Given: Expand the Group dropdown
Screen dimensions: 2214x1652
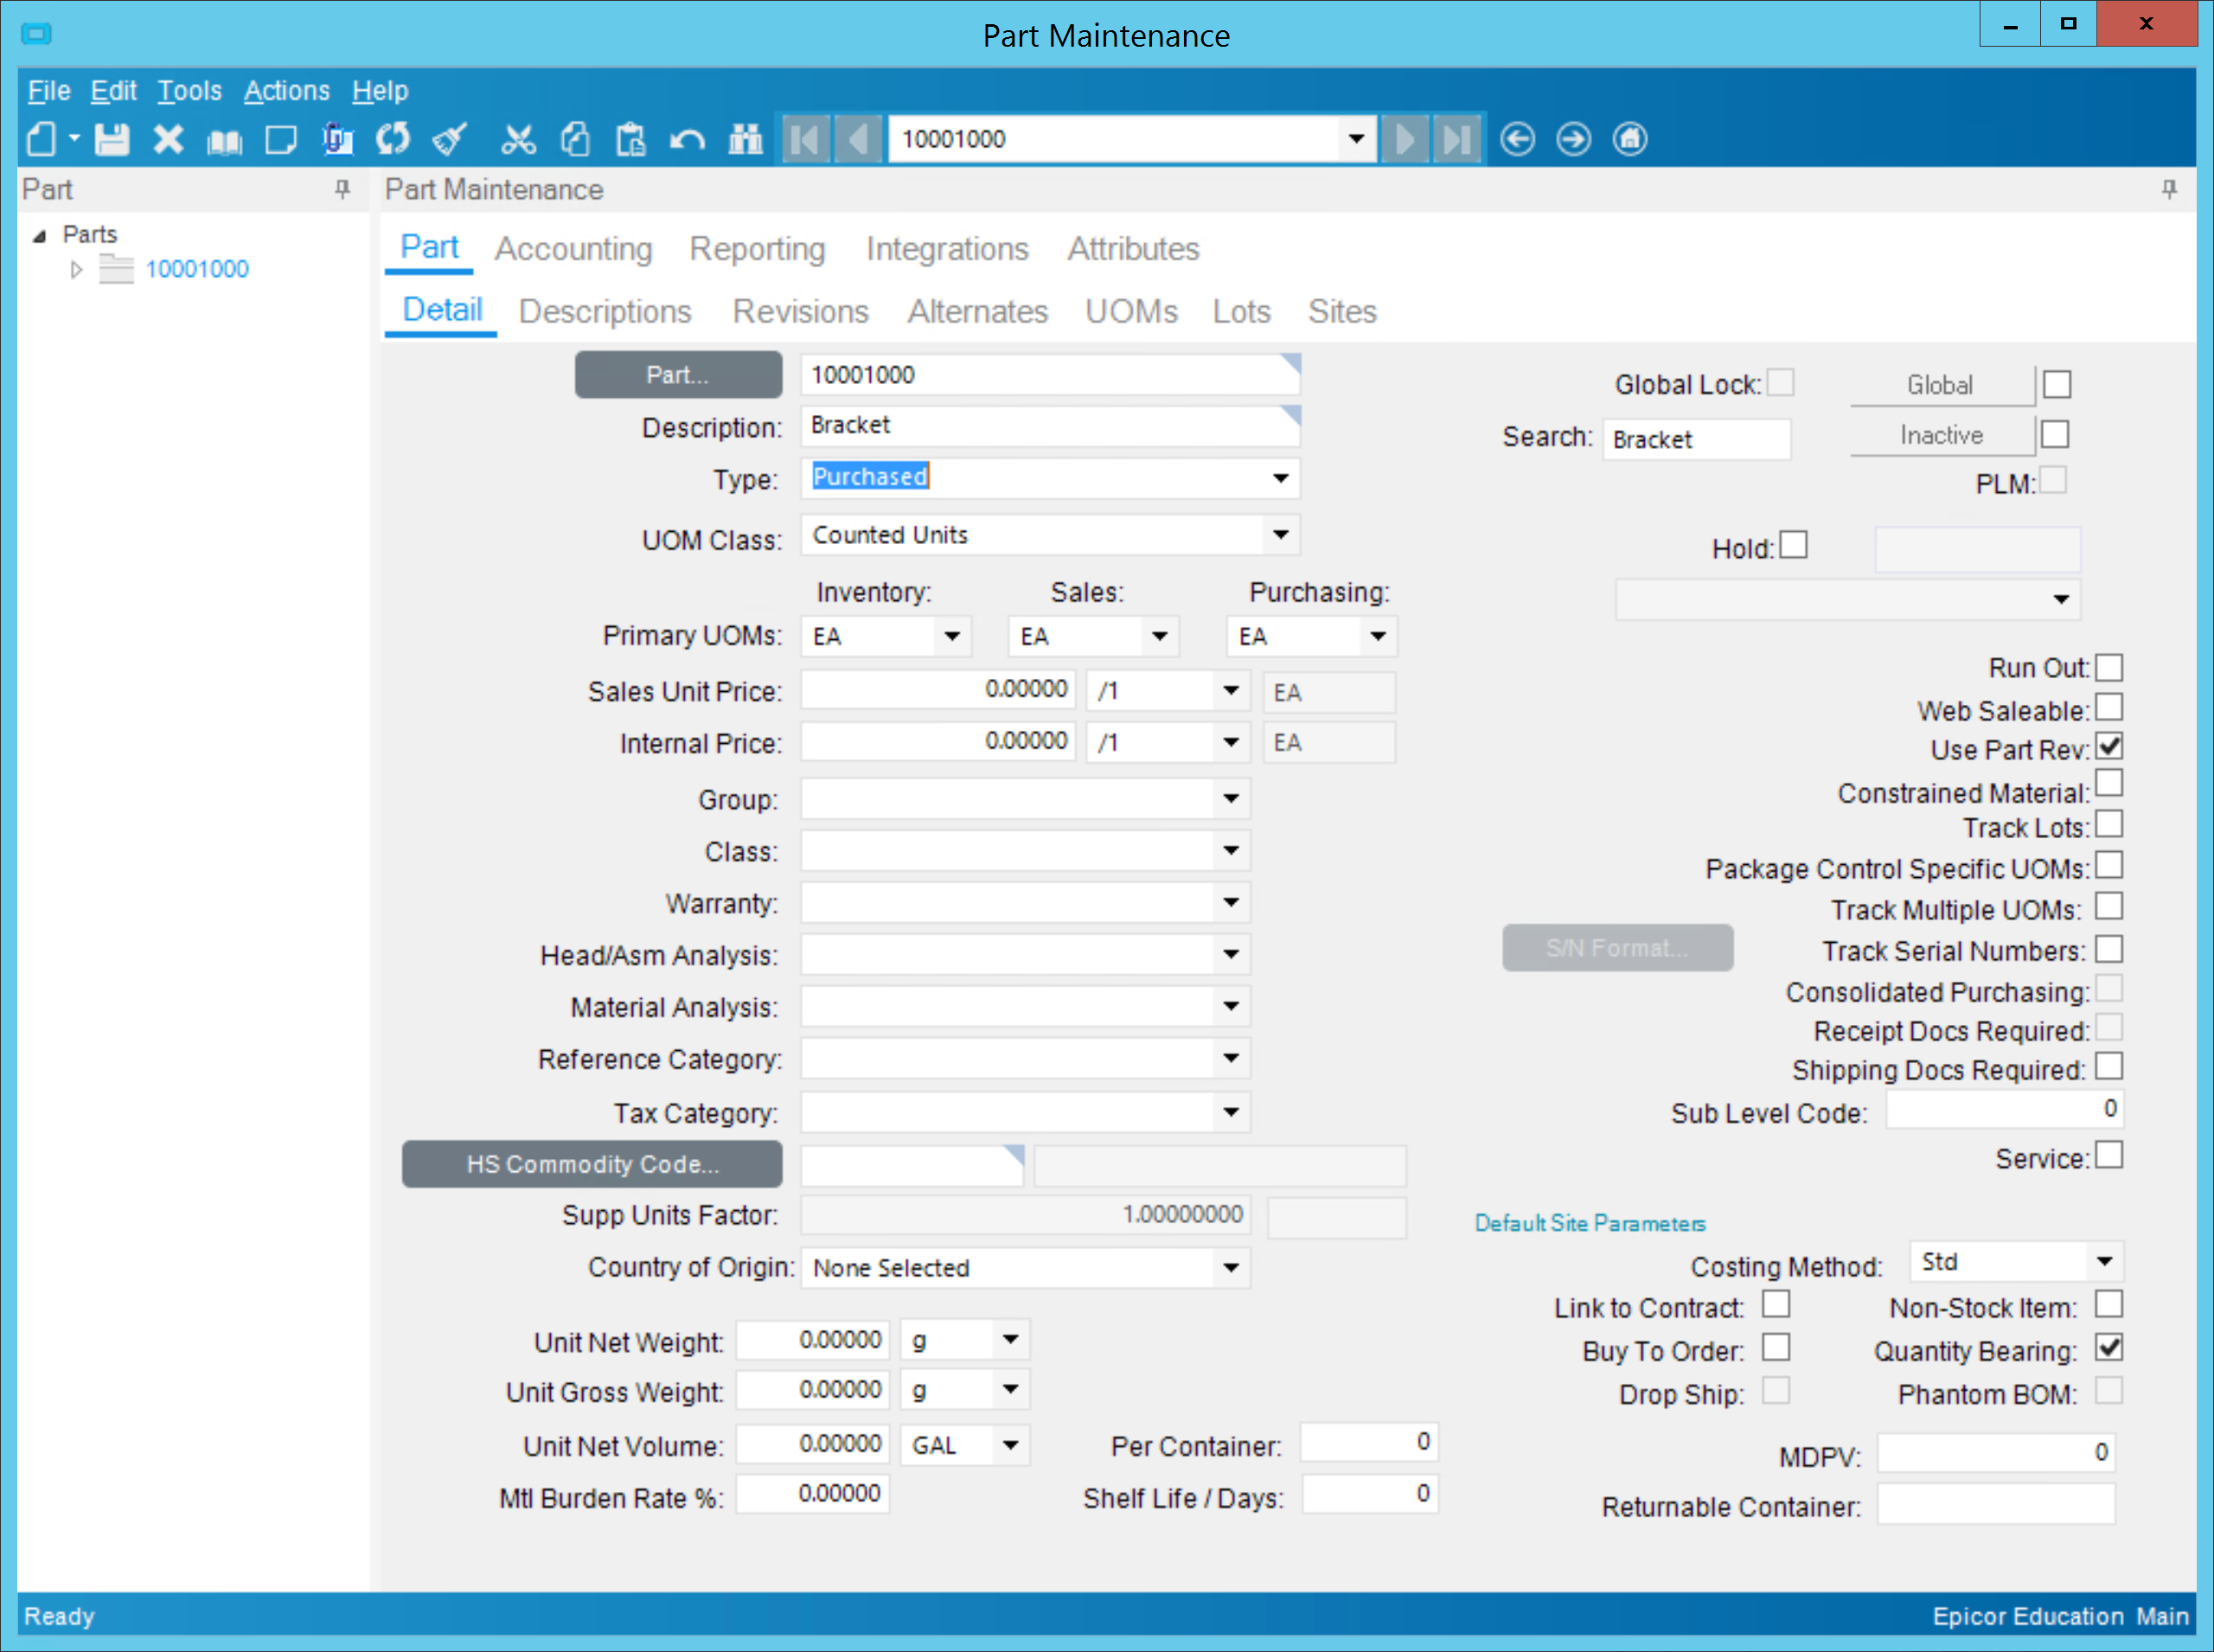Looking at the screenshot, I should [x=1231, y=799].
